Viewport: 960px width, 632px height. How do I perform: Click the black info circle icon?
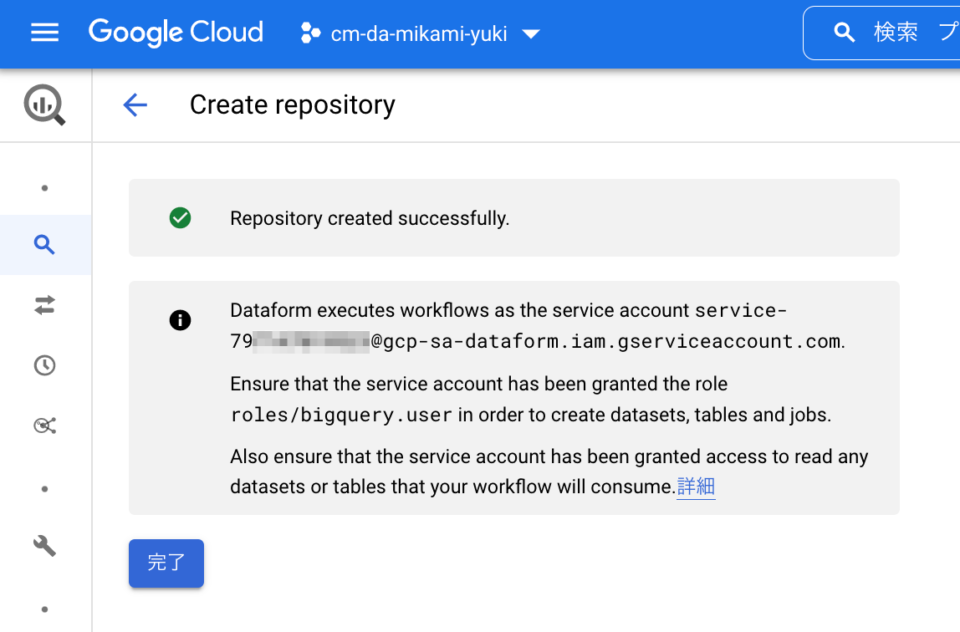pos(180,320)
